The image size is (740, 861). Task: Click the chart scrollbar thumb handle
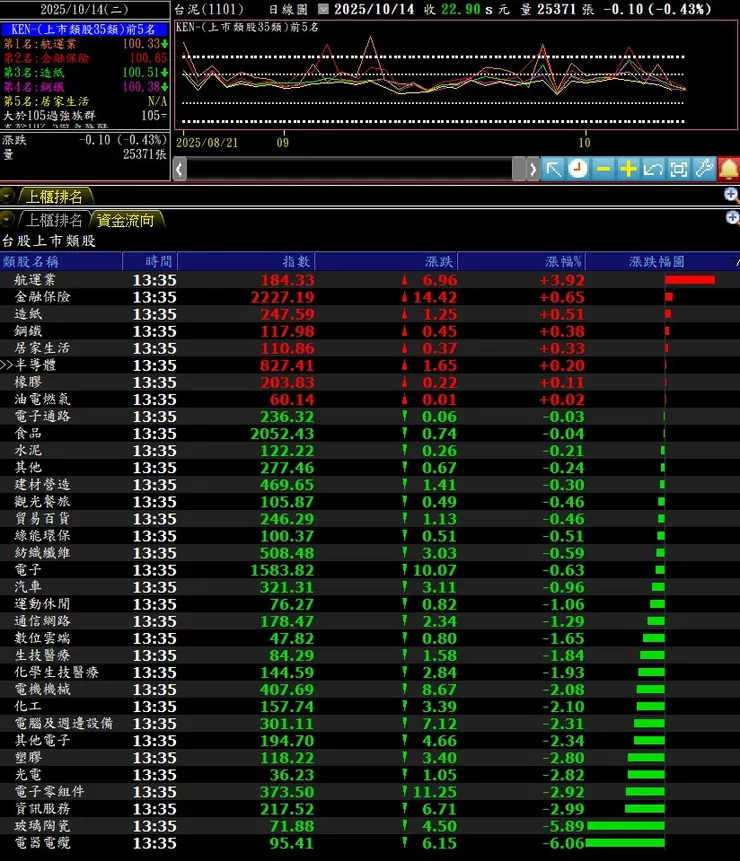pyautogui.click(x=519, y=169)
